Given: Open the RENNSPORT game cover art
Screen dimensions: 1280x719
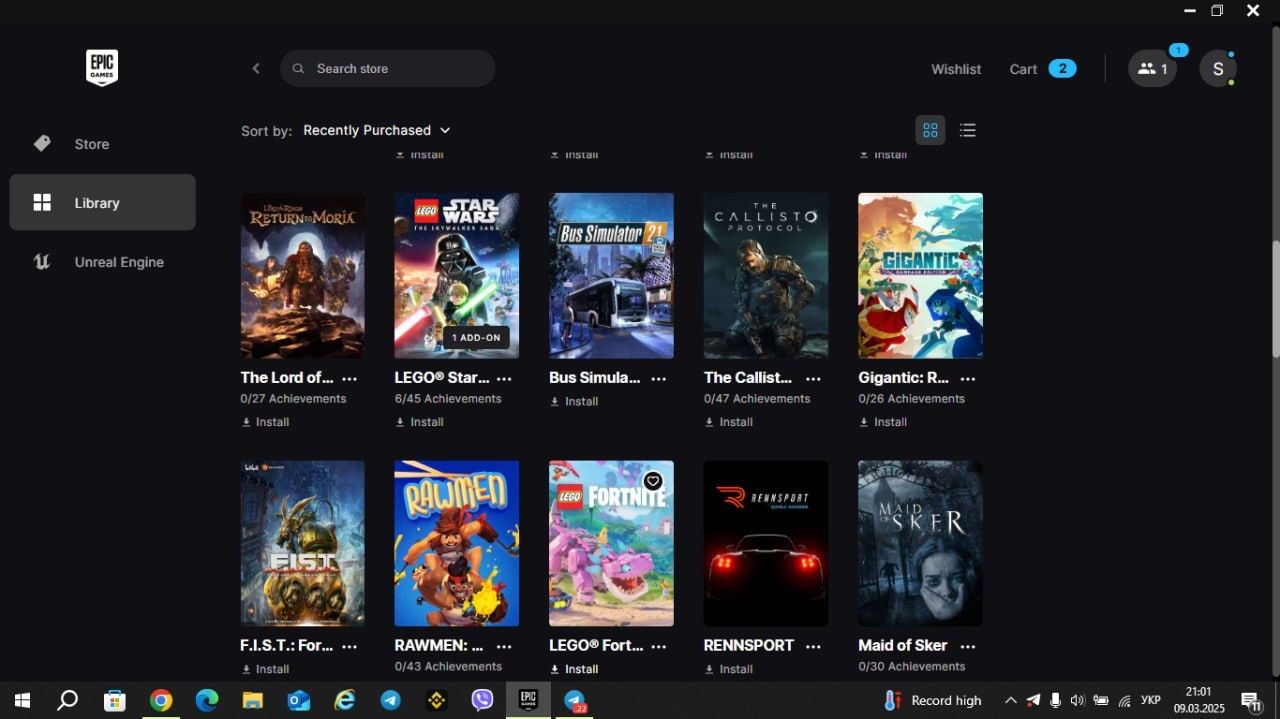Looking at the screenshot, I should point(766,543).
